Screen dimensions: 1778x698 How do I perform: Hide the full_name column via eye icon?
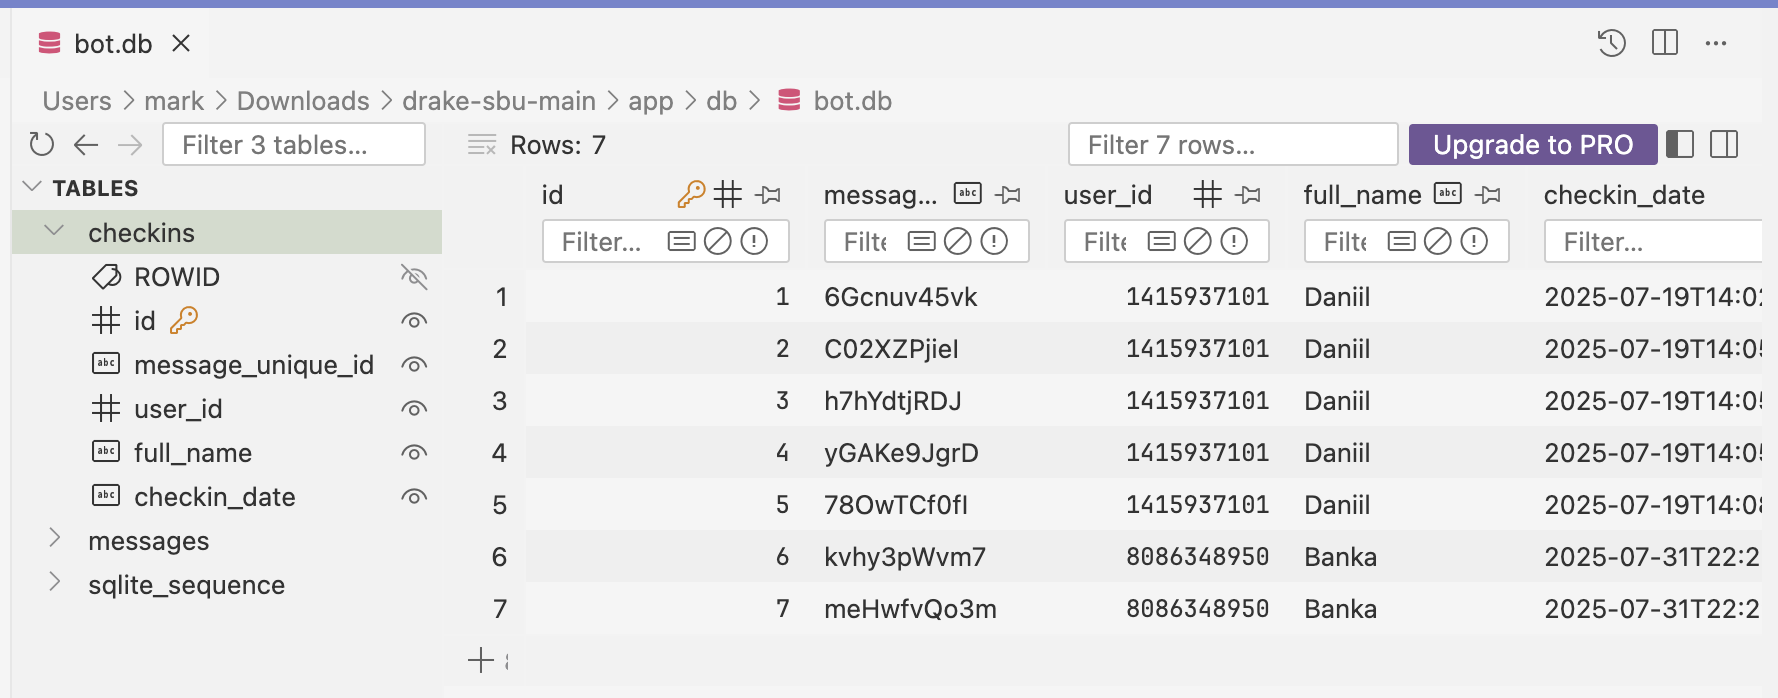point(414,453)
